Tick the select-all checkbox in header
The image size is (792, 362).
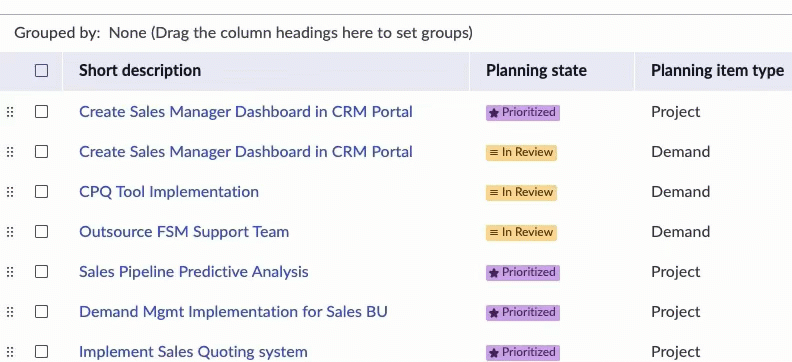(41, 71)
